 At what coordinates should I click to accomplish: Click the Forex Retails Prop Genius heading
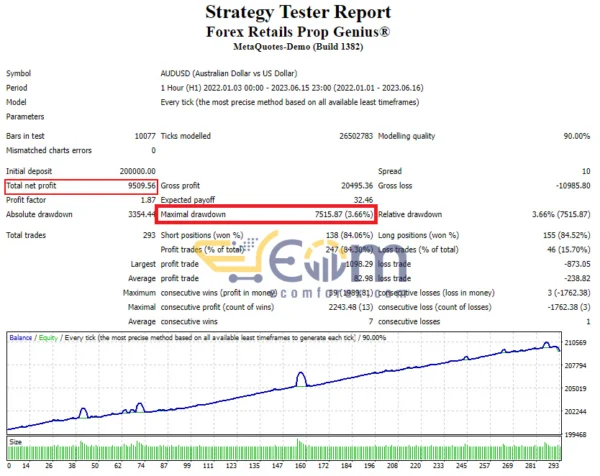pos(299,31)
